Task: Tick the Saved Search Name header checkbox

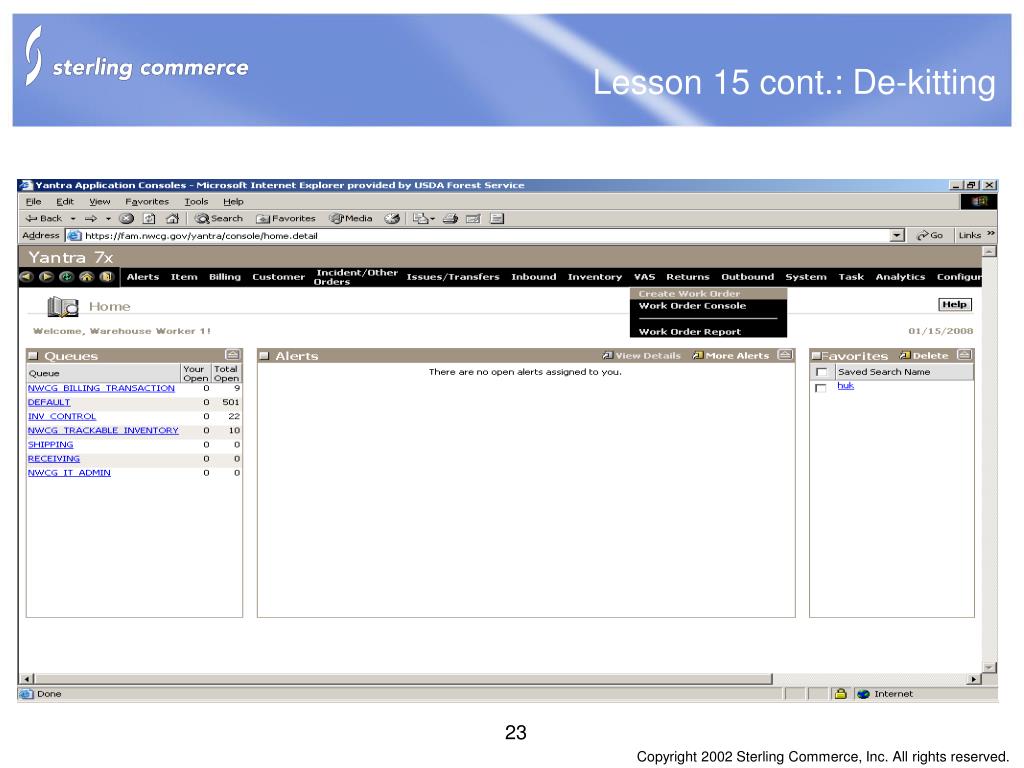Action: tap(822, 372)
